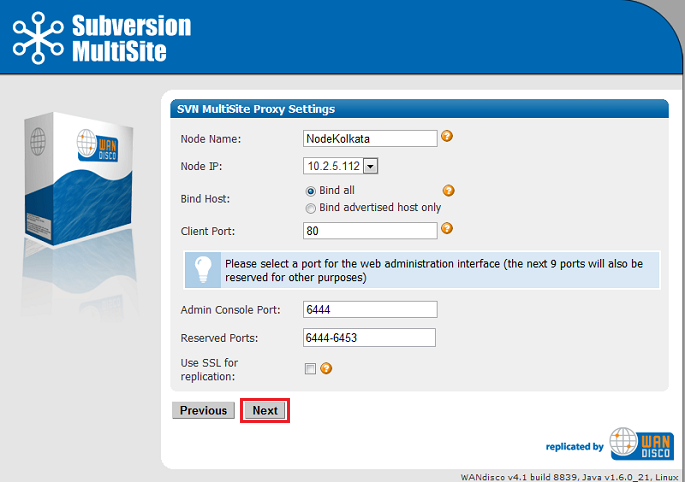The image size is (685, 482).
Task: Click the WANdisco product box image
Action: point(79,180)
